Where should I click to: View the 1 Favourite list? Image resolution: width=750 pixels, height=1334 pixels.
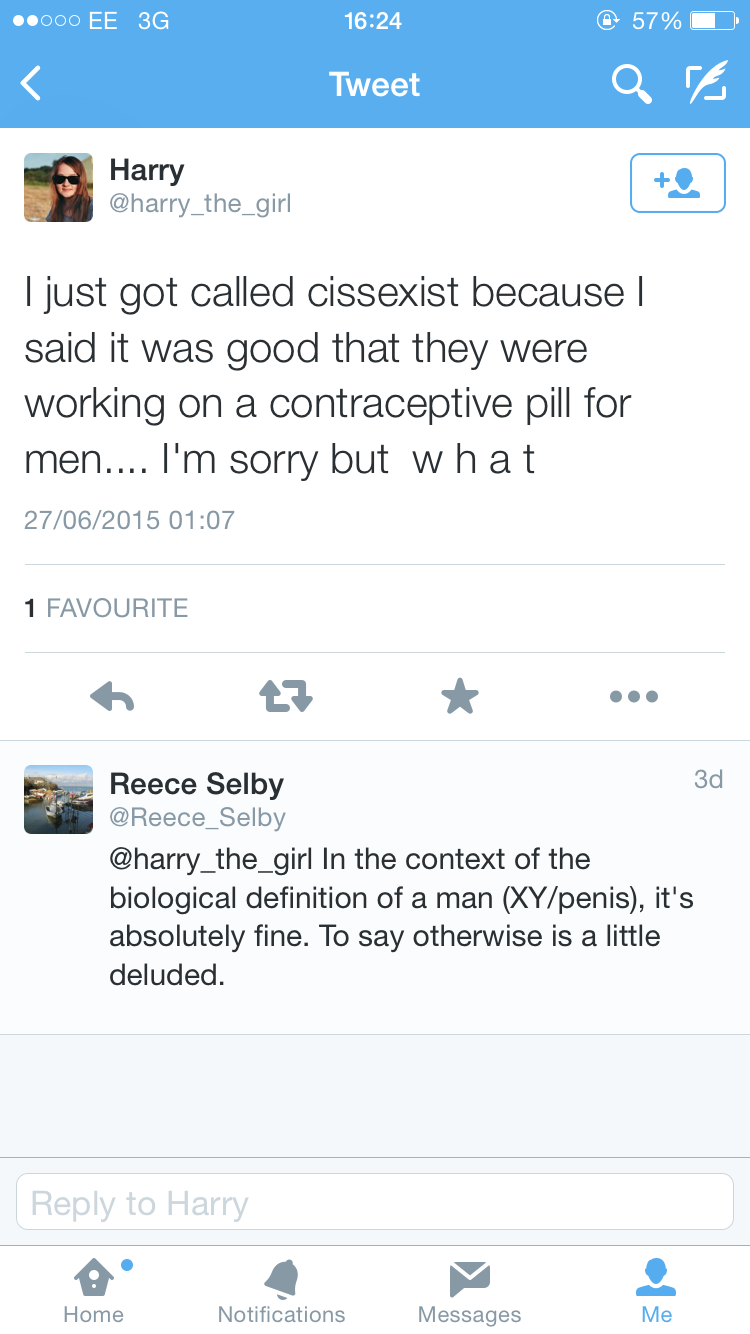click(106, 608)
